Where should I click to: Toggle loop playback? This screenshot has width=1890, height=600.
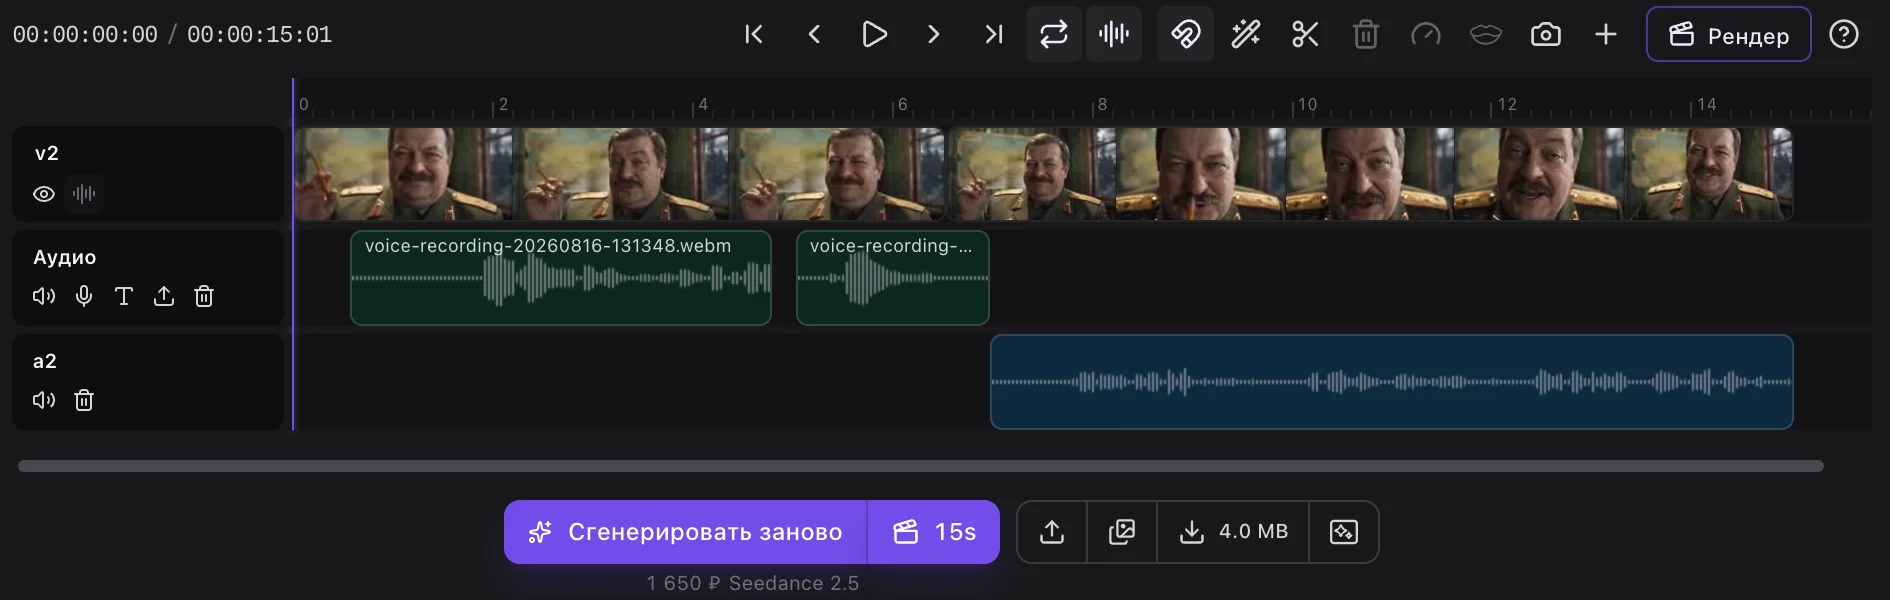pos(1054,34)
